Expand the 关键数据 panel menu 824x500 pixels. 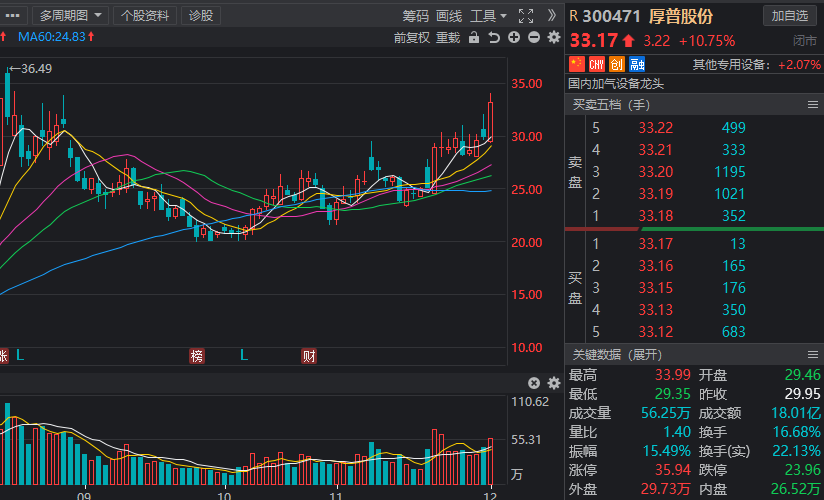[x=812, y=355]
